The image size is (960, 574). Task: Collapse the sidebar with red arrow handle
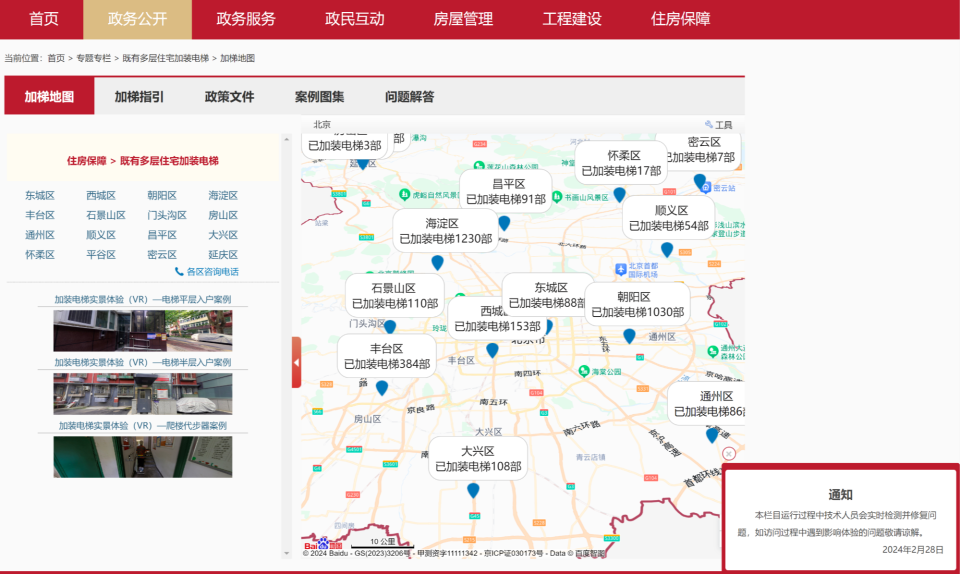tap(296, 362)
